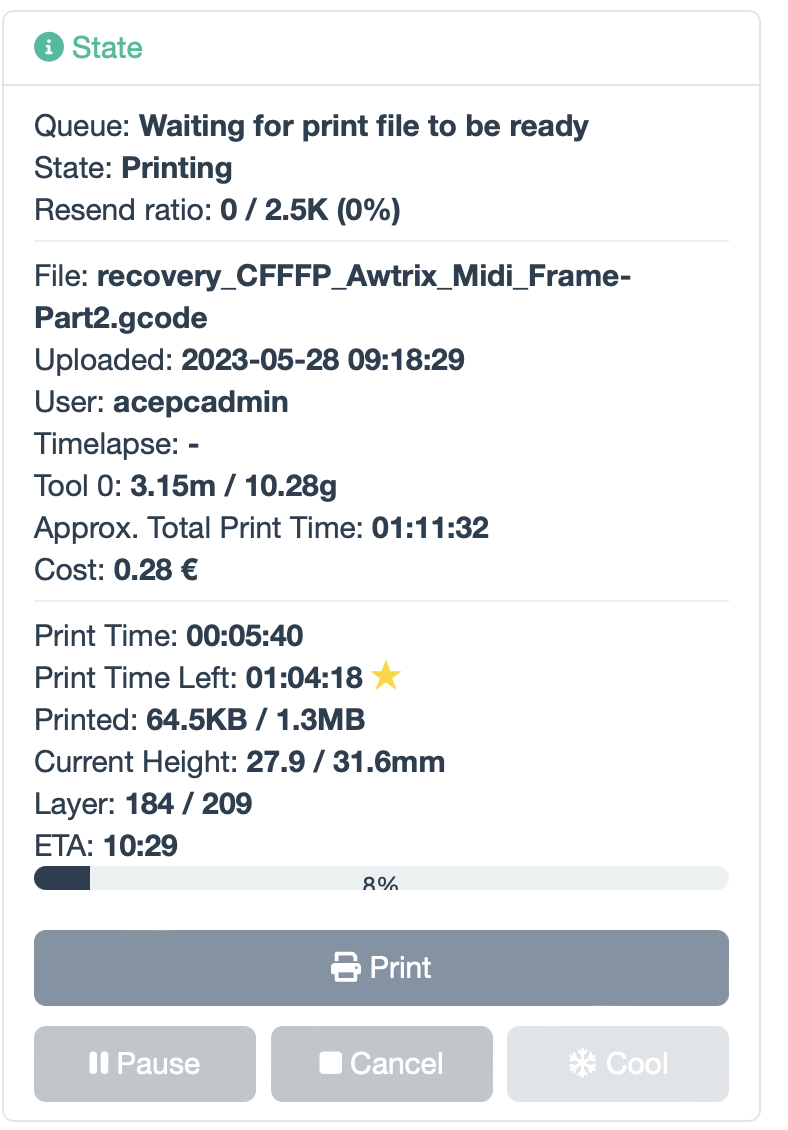Click the printer icon on the Print button
The height and width of the screenshot is (1130, 788).
pos(347,967)
